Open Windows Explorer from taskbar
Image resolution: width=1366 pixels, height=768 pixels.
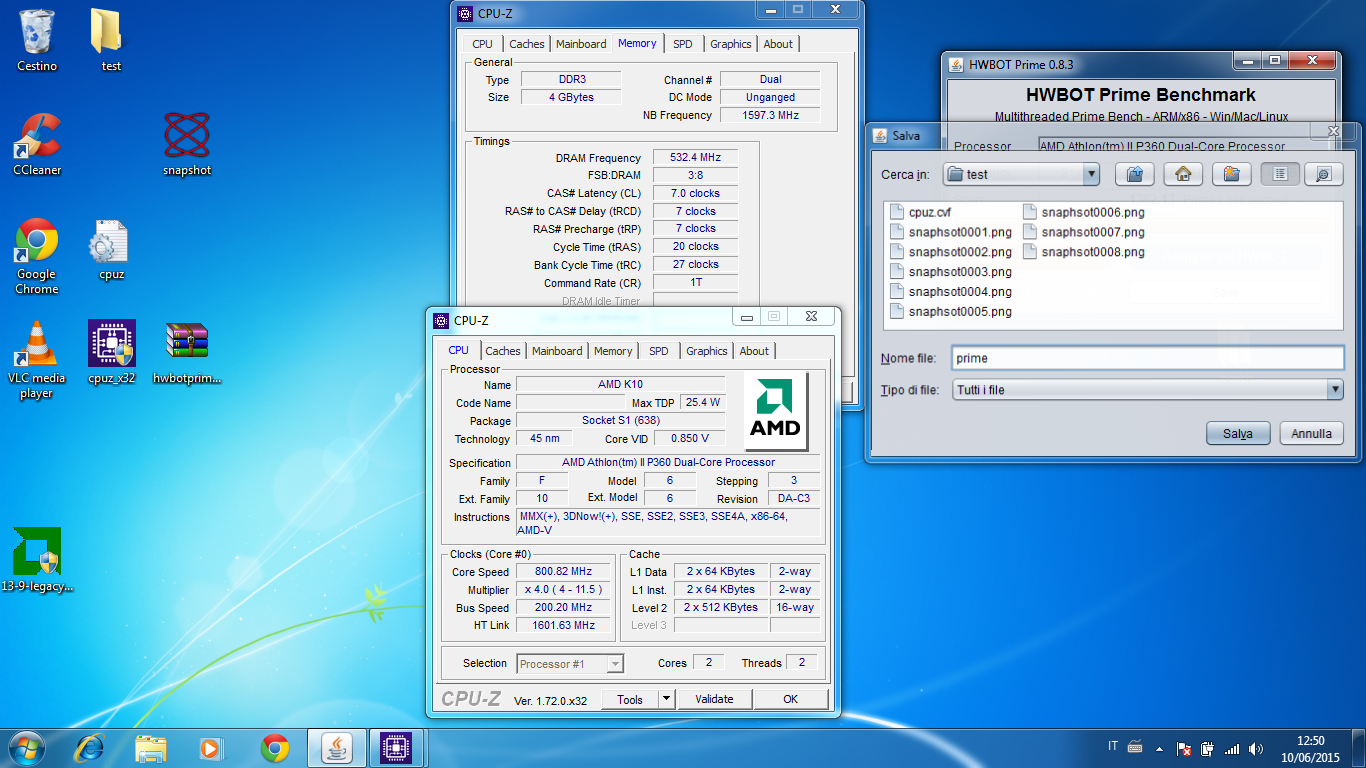(151, 748)
